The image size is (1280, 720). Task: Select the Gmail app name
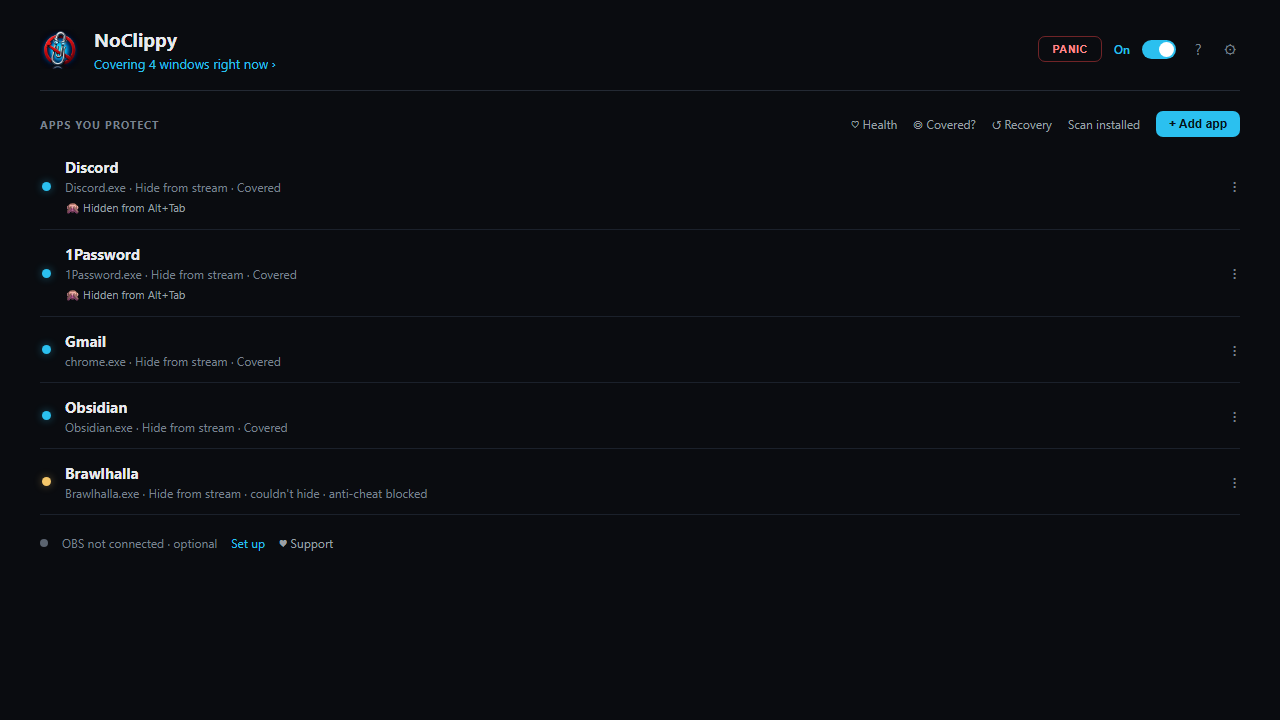86,342
